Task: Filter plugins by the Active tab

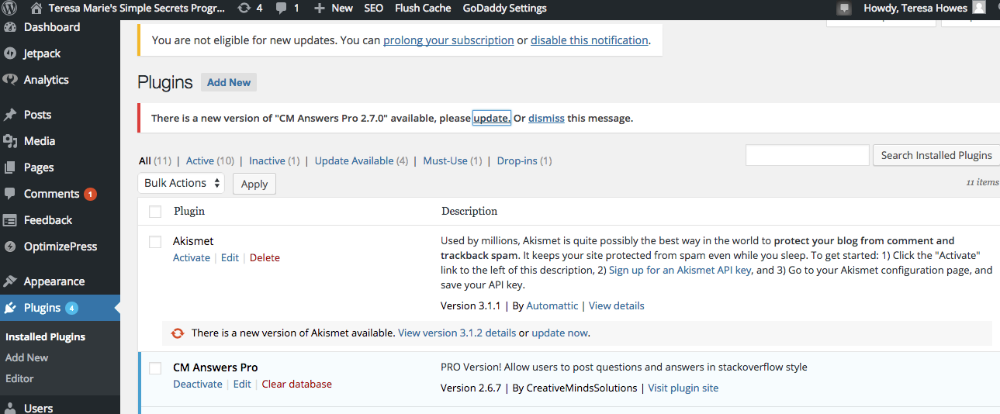Action: (200, 161)
